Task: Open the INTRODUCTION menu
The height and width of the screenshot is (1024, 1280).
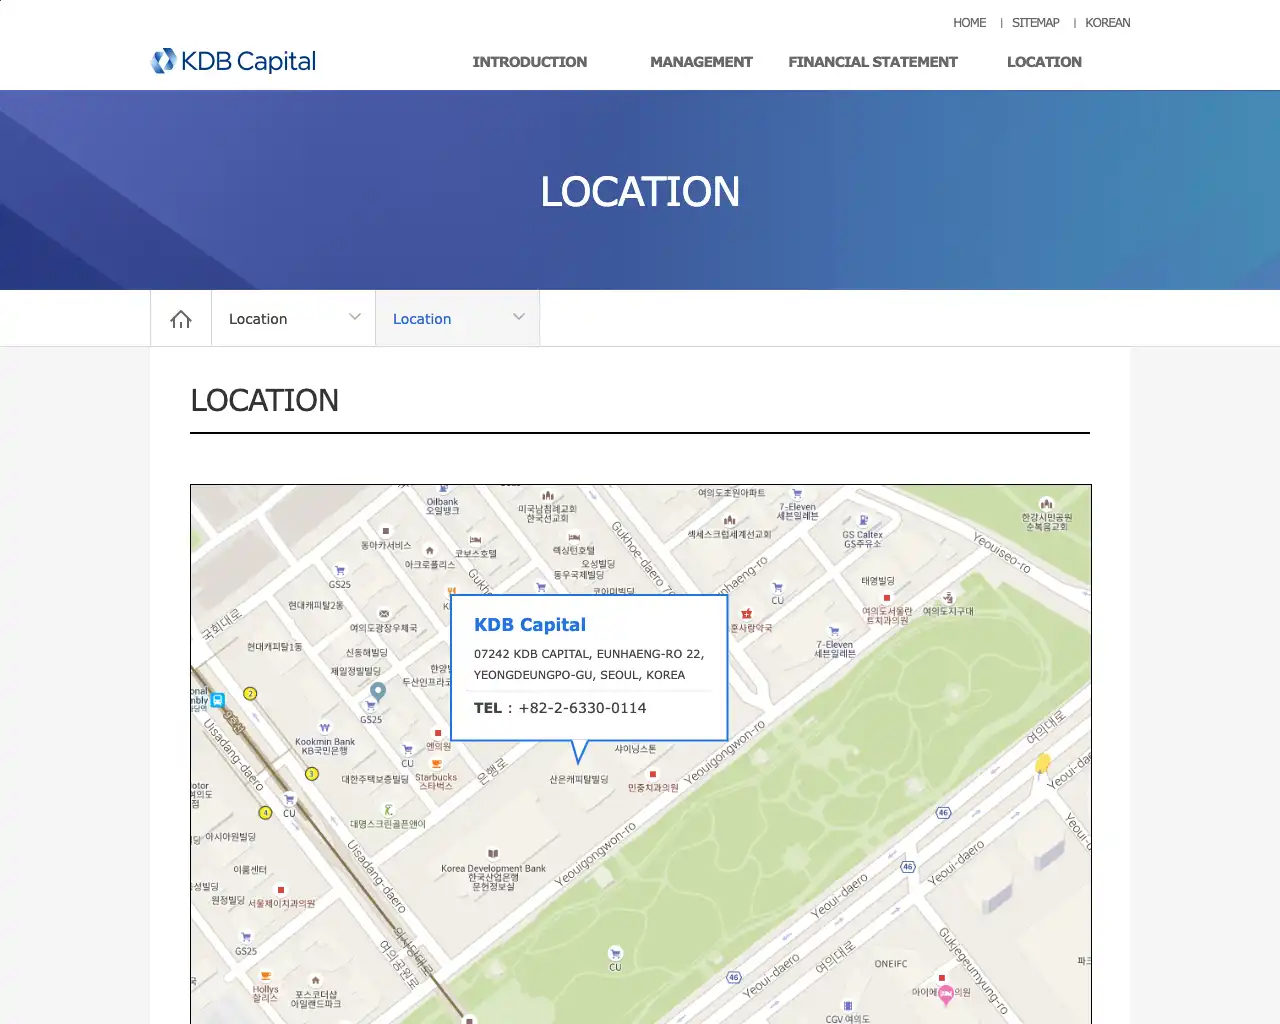Action: (x=529, y=62)
